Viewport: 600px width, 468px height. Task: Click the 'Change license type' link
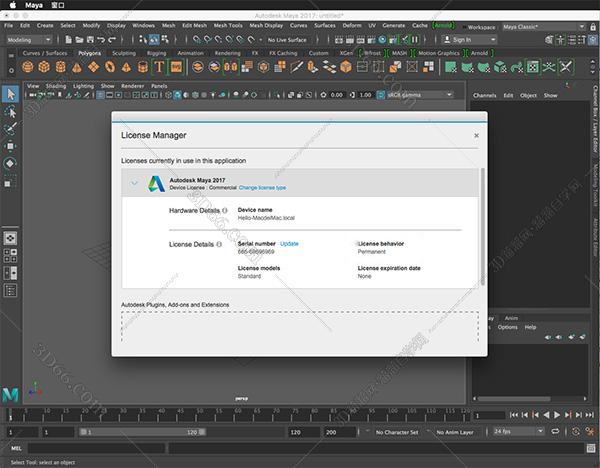[x=262, y=187]
